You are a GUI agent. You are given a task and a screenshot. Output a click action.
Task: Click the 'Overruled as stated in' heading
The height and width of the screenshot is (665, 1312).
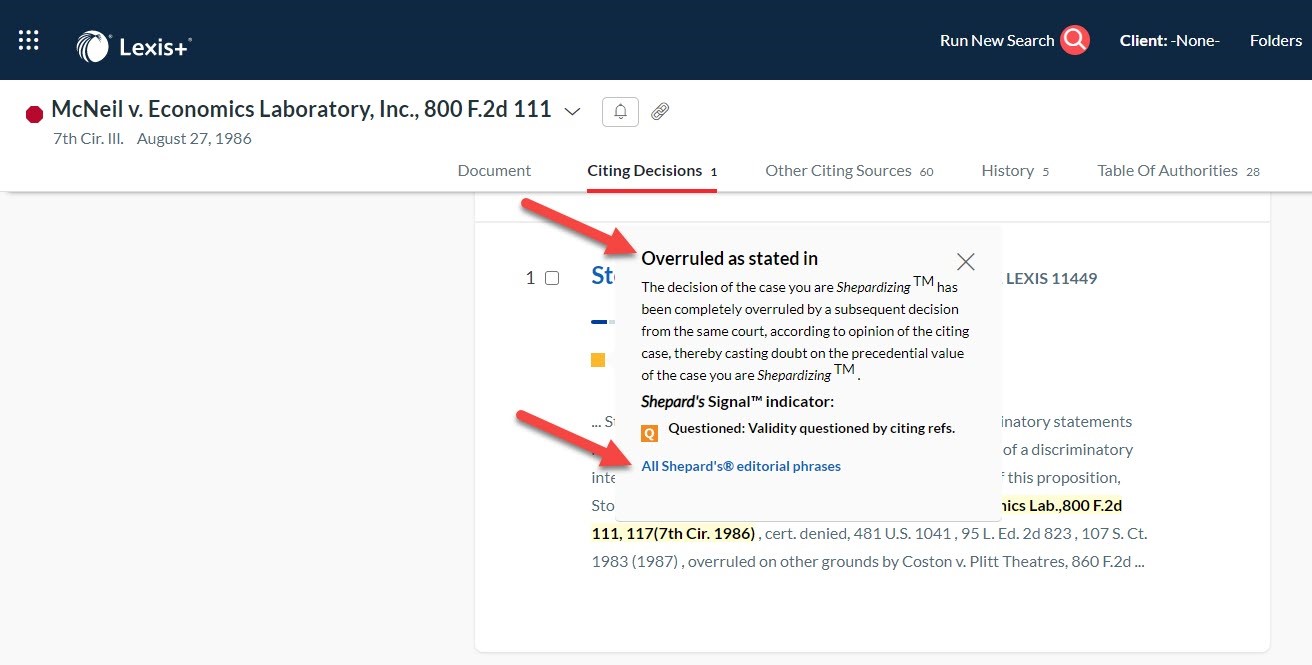click(730, 259)
